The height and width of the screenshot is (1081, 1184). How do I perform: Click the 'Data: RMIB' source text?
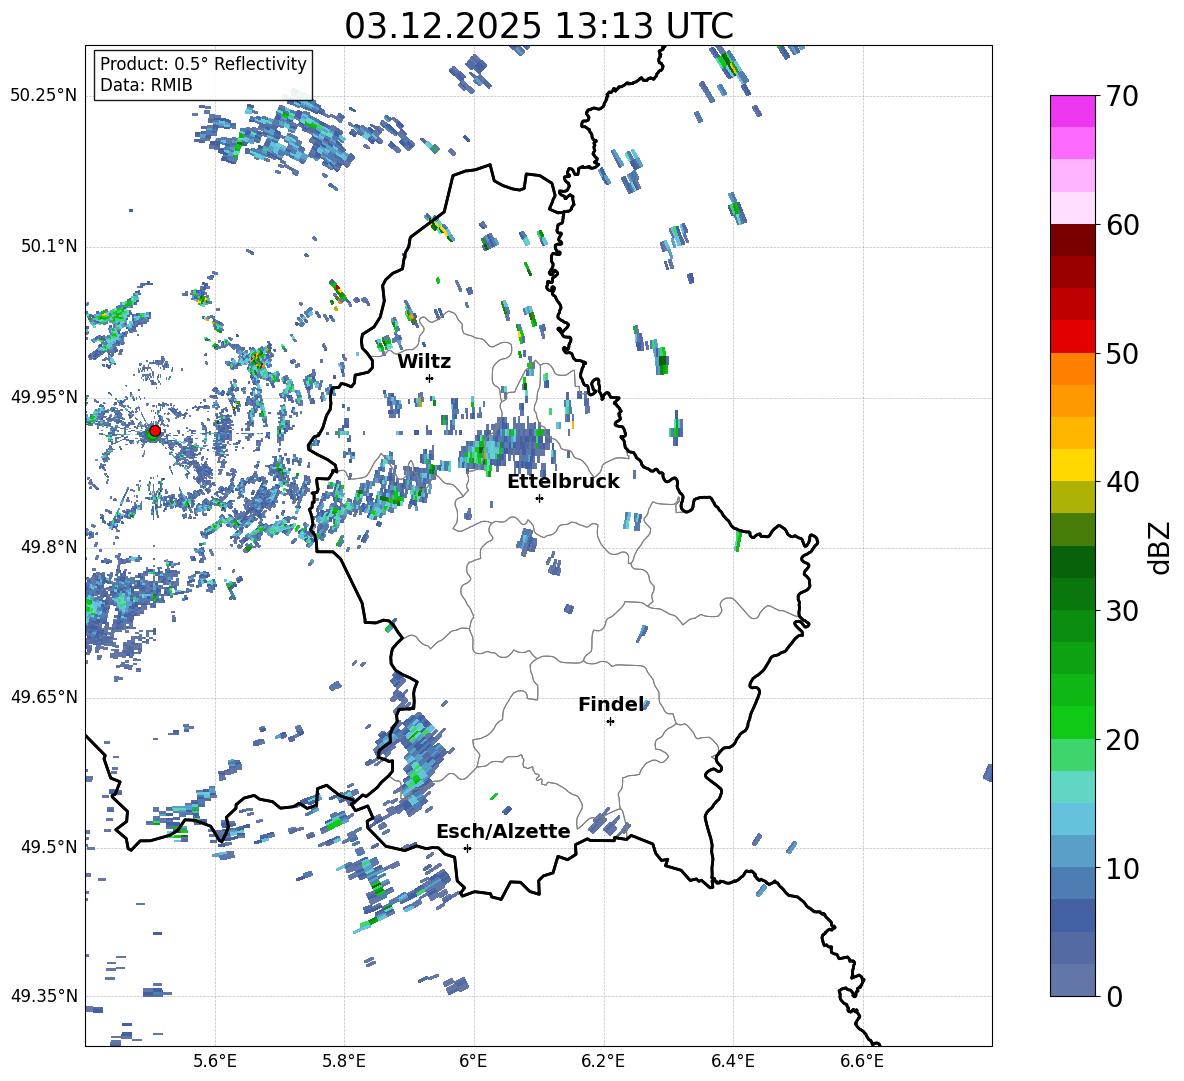click(146, 85)
